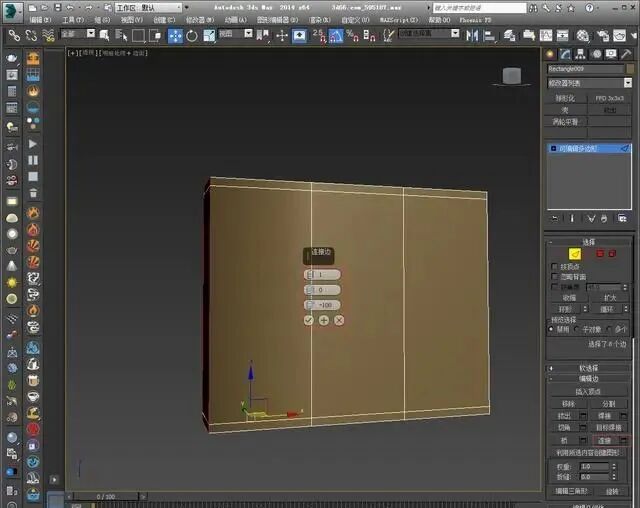Click the Unlink Selection tool
The image size is (640, 508).
coord(31,36)
